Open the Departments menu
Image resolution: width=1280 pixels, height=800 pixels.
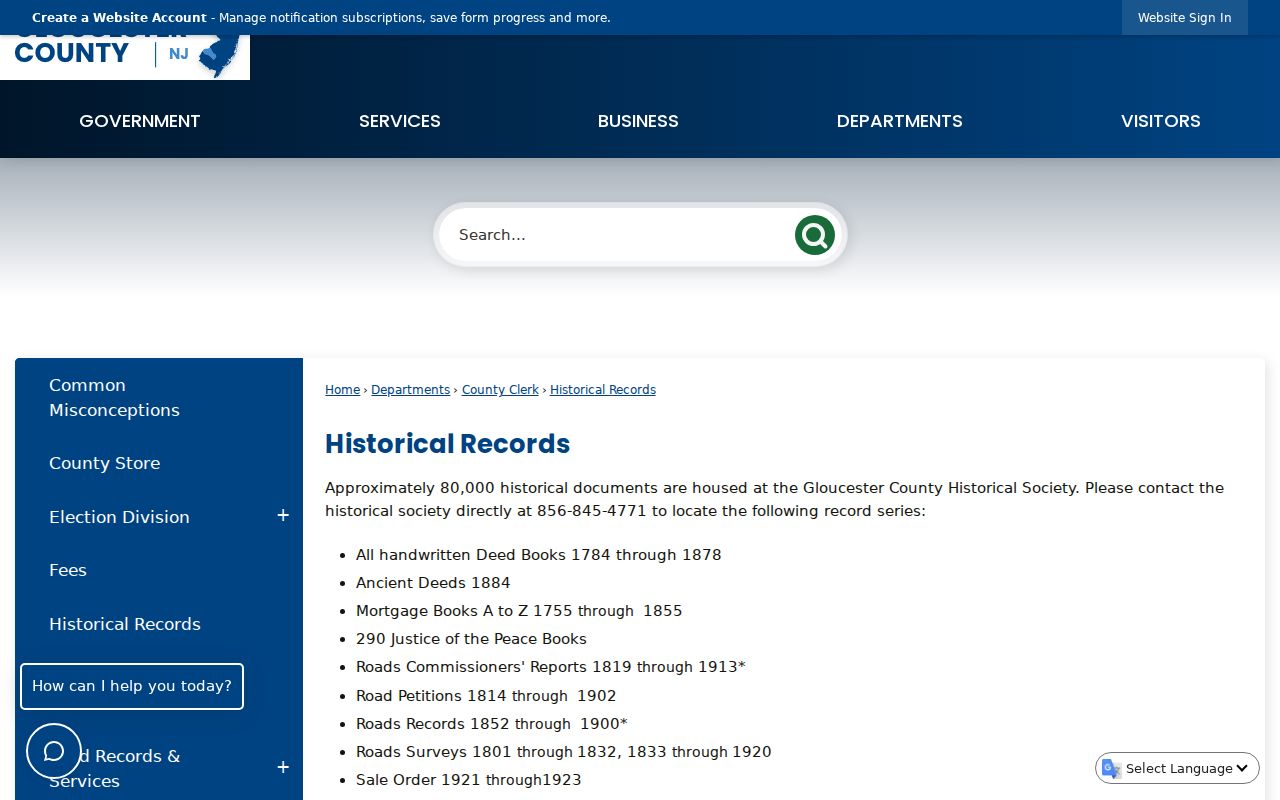pos(899,121)
